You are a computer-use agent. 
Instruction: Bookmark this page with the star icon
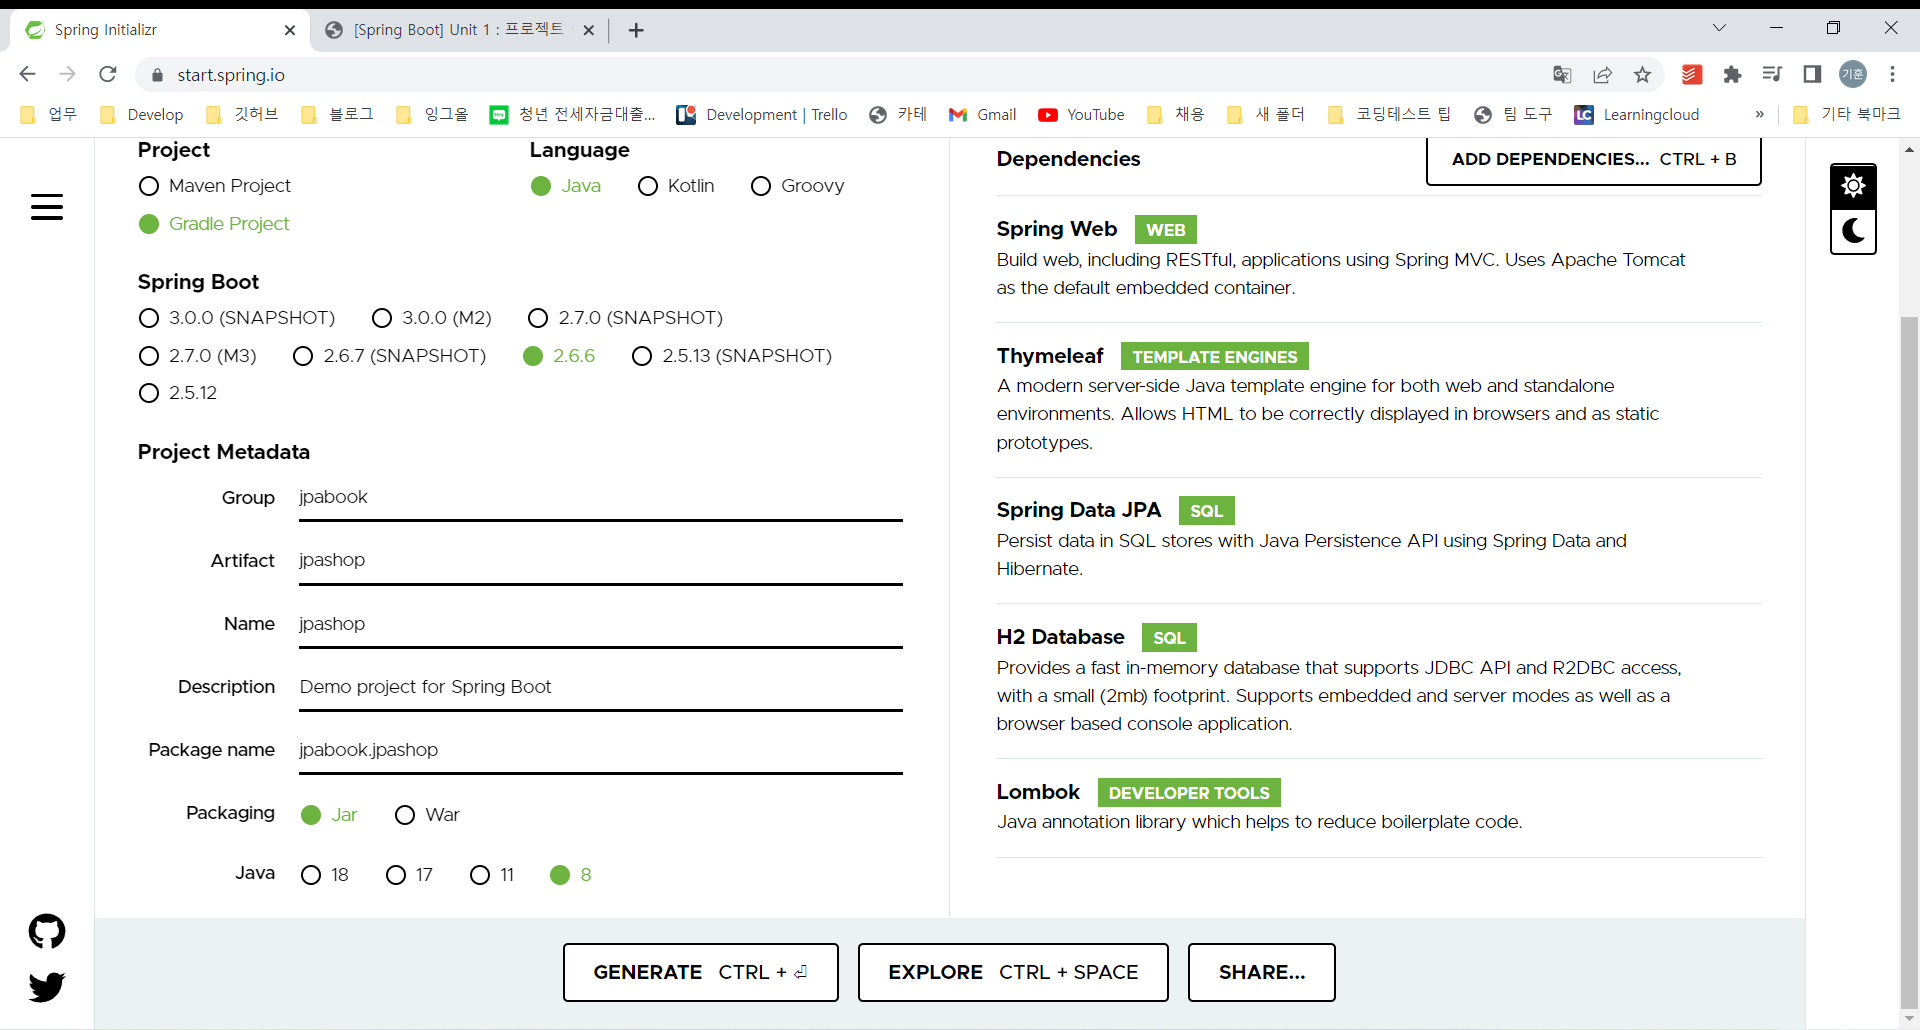coord(1642,74)
